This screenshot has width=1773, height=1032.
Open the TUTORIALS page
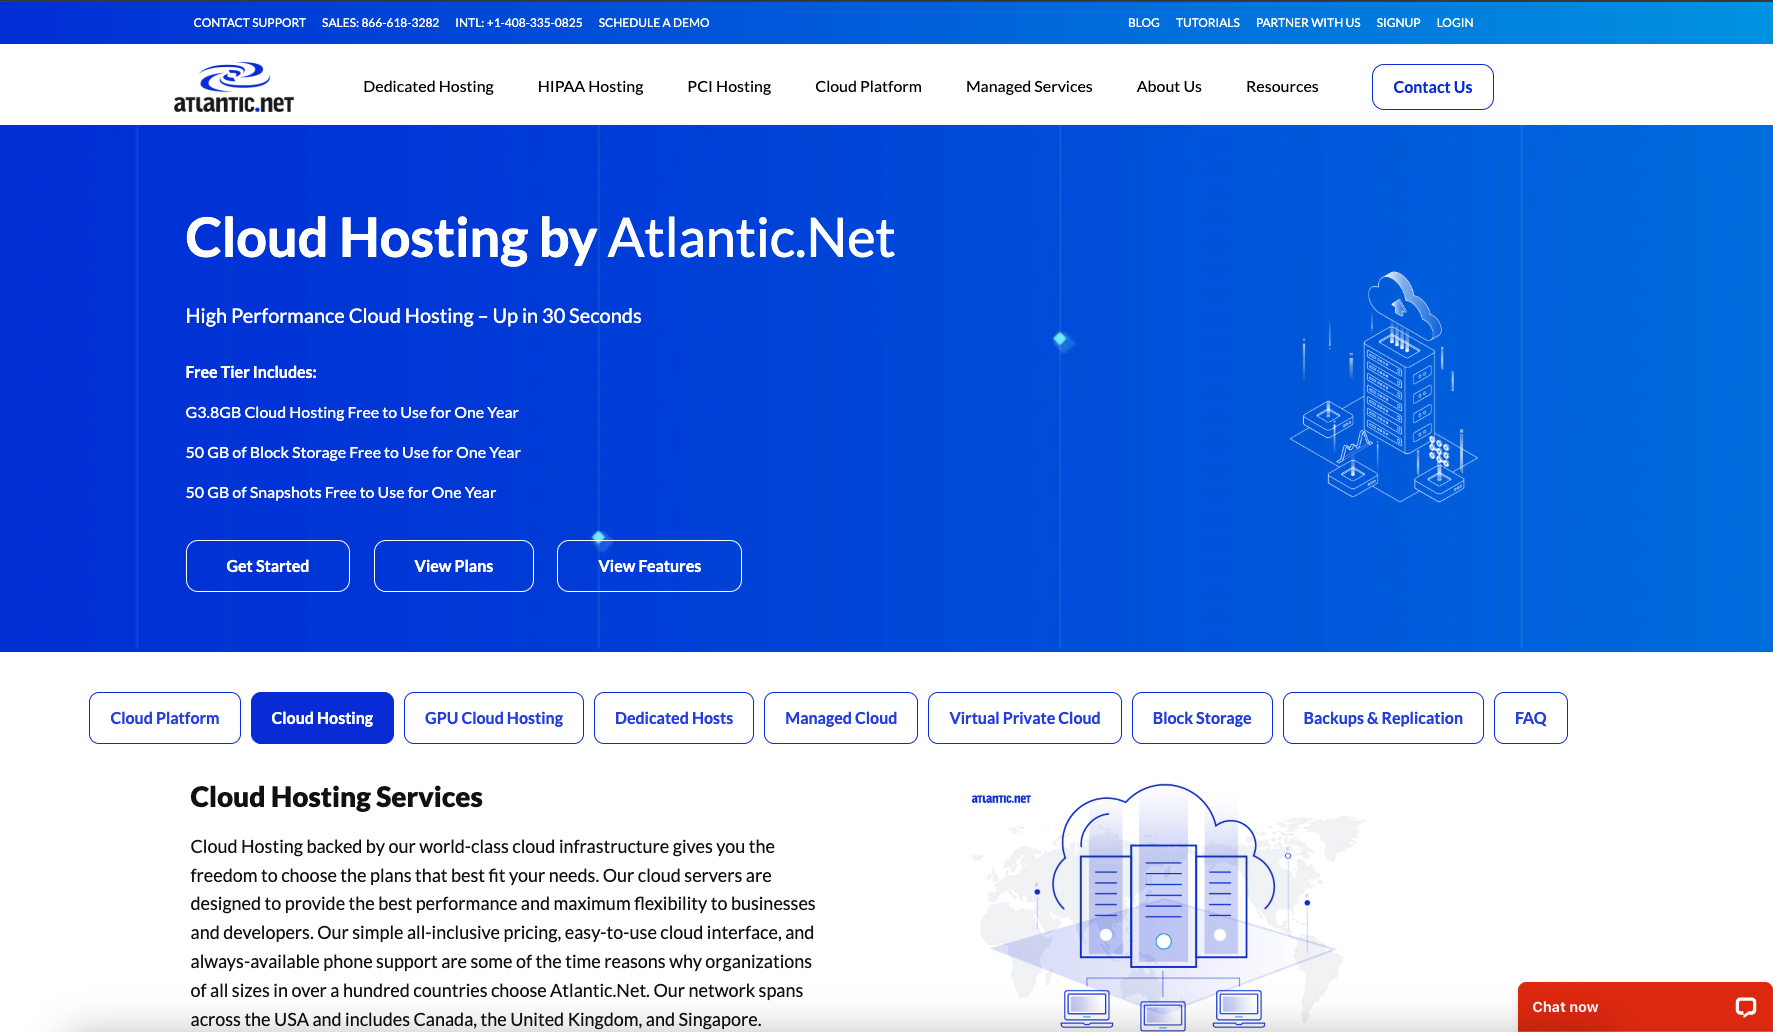tap(1207, 22)
